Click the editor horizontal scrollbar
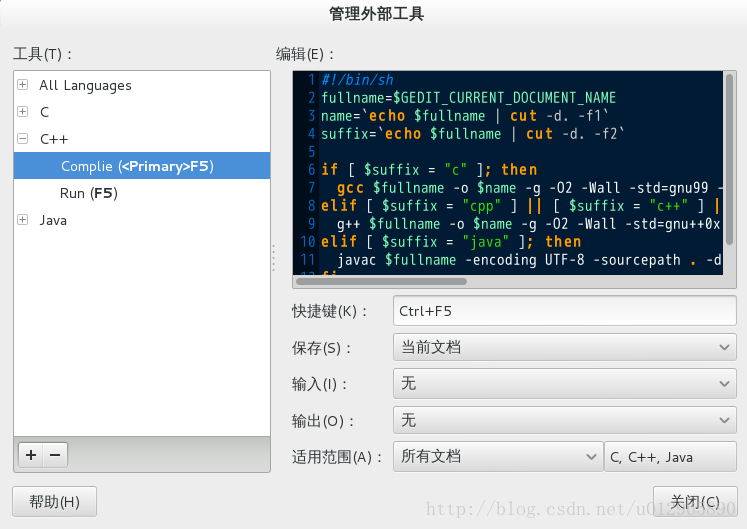The image size is (747, 529). pyautogui.click(x=381, y=281)
